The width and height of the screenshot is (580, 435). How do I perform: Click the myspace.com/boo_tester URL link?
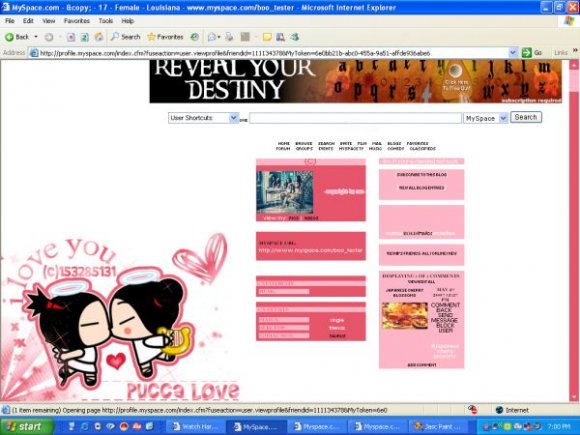(x=311, y=250)
